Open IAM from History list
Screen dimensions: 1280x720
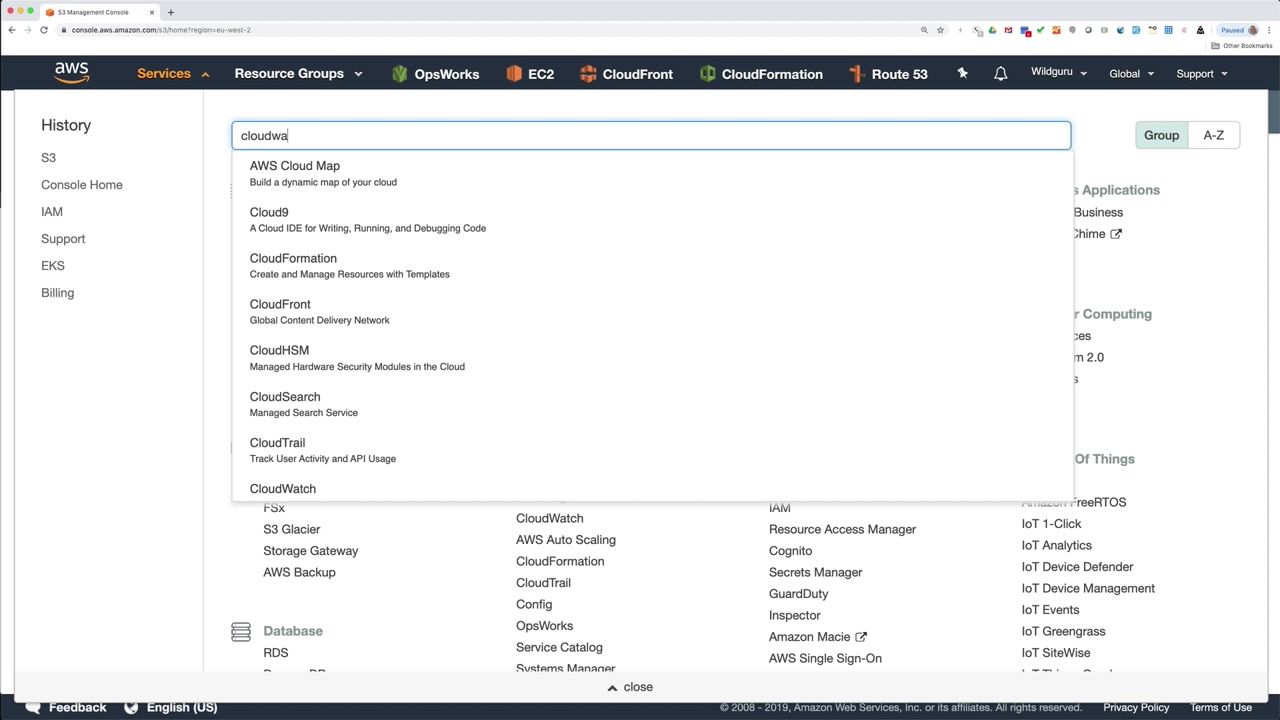[x=52, y=212]
